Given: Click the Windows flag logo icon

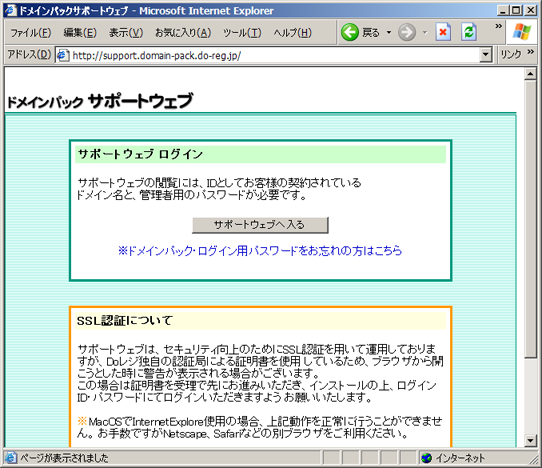Looking at the screenshot, I should pos(522,32).
